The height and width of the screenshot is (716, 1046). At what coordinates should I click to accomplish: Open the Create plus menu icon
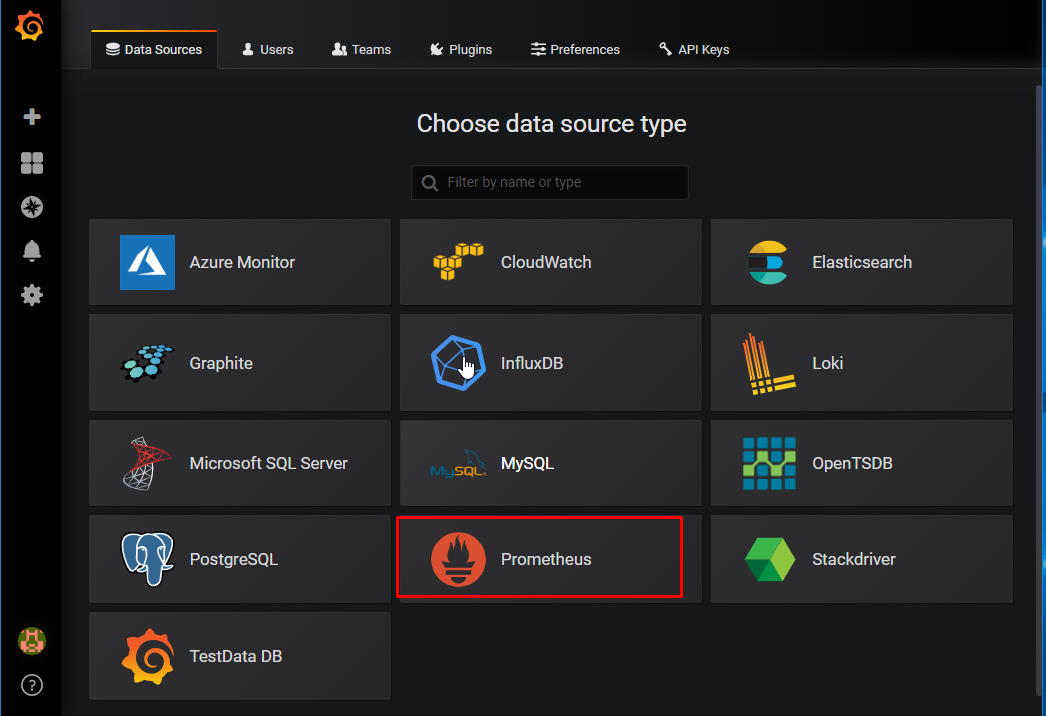click(x=32, y=117)
